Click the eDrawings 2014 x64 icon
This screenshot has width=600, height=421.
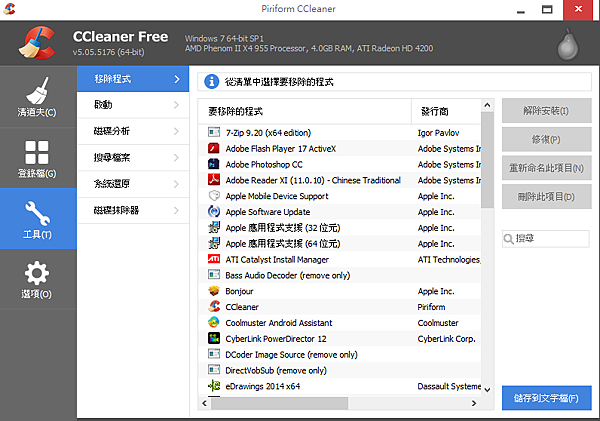tap(214, 386)
